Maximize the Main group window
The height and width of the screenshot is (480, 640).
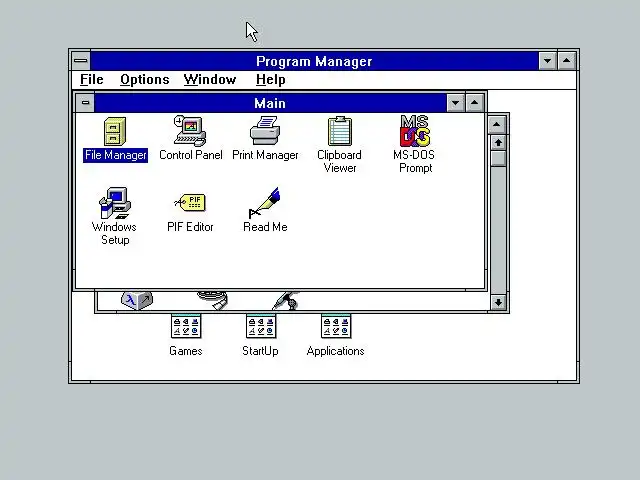[x=474, y=103]
